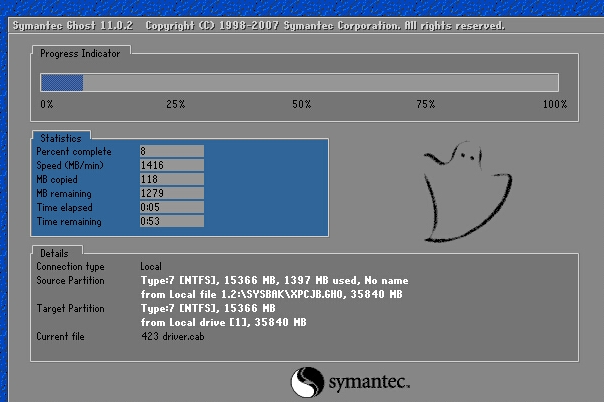
Task: Click the 'Time remaining' label
Action: pyautogui.click(x=69, y=221)
